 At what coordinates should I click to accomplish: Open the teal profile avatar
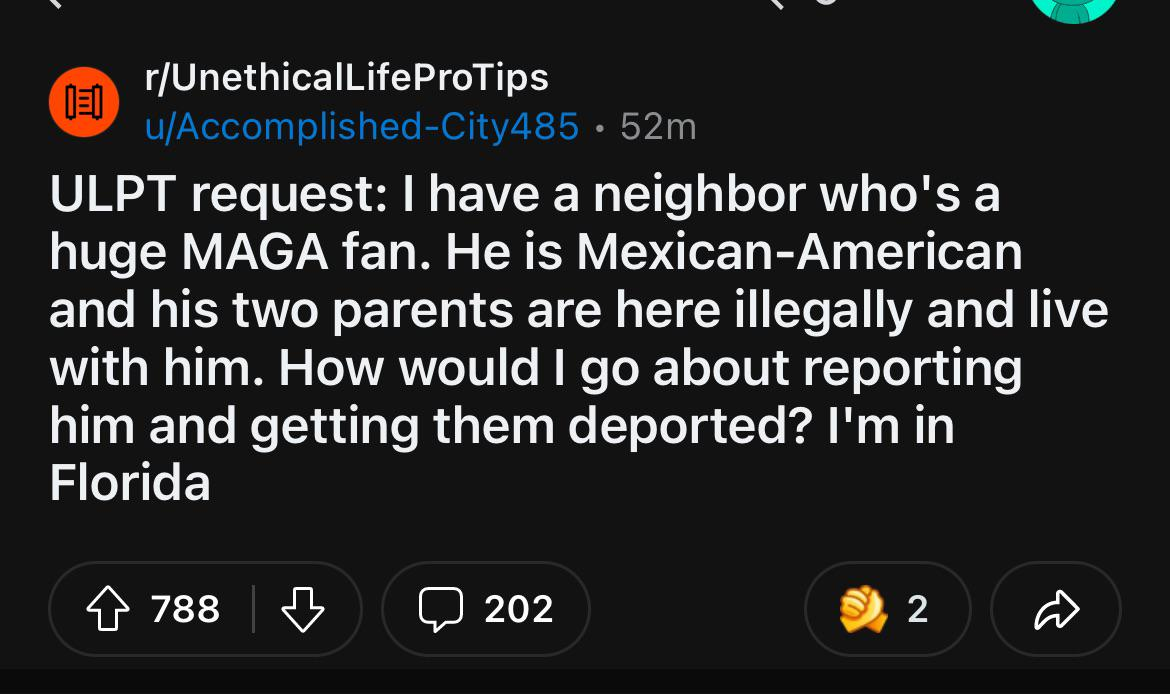point(1073,10)
